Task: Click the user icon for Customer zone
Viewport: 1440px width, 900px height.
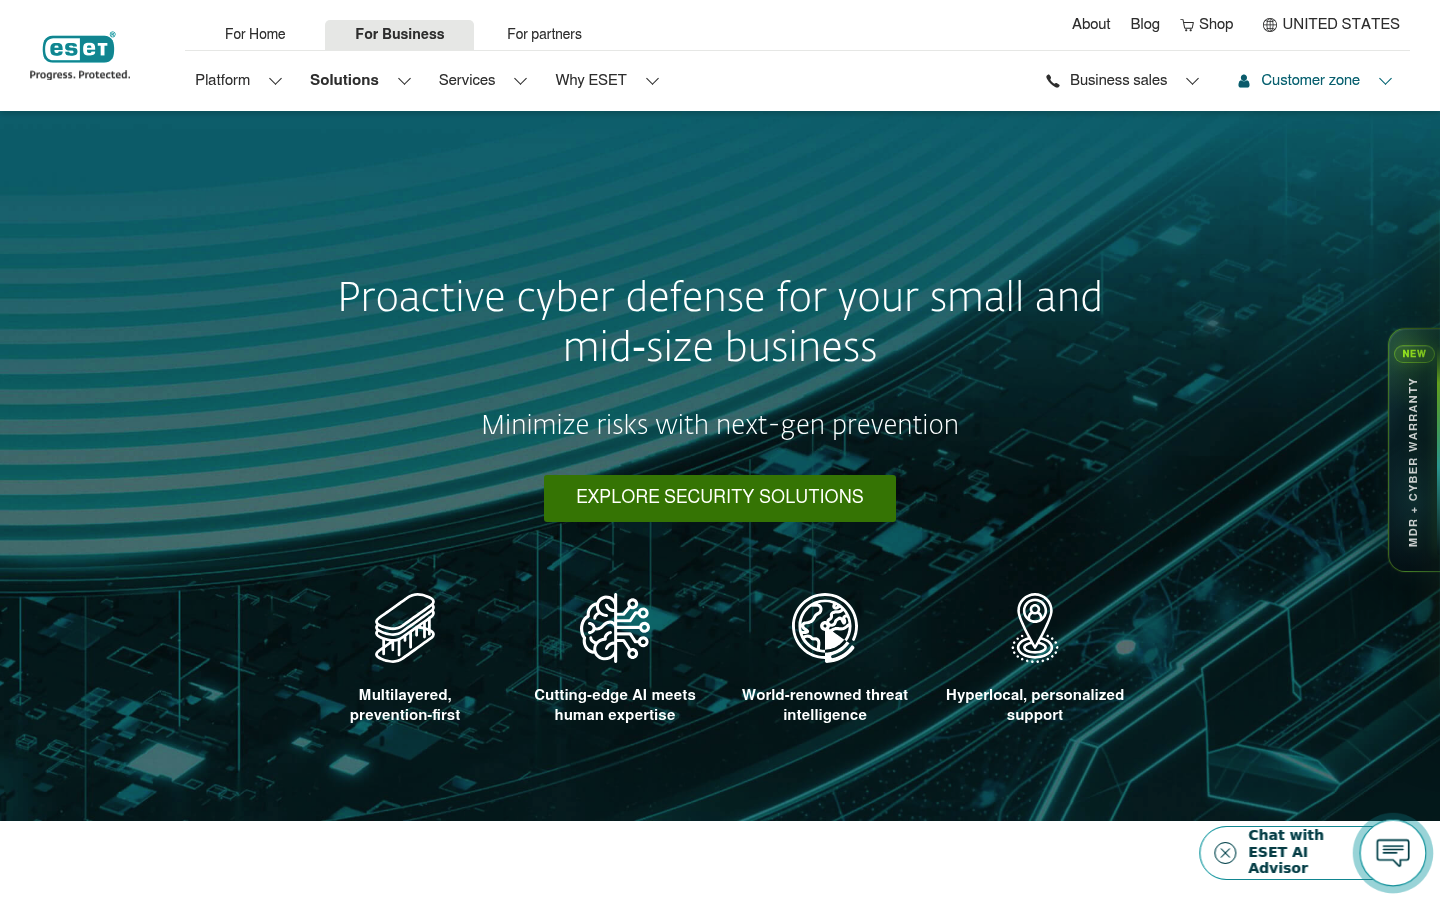Action: tap(1244, 81)
